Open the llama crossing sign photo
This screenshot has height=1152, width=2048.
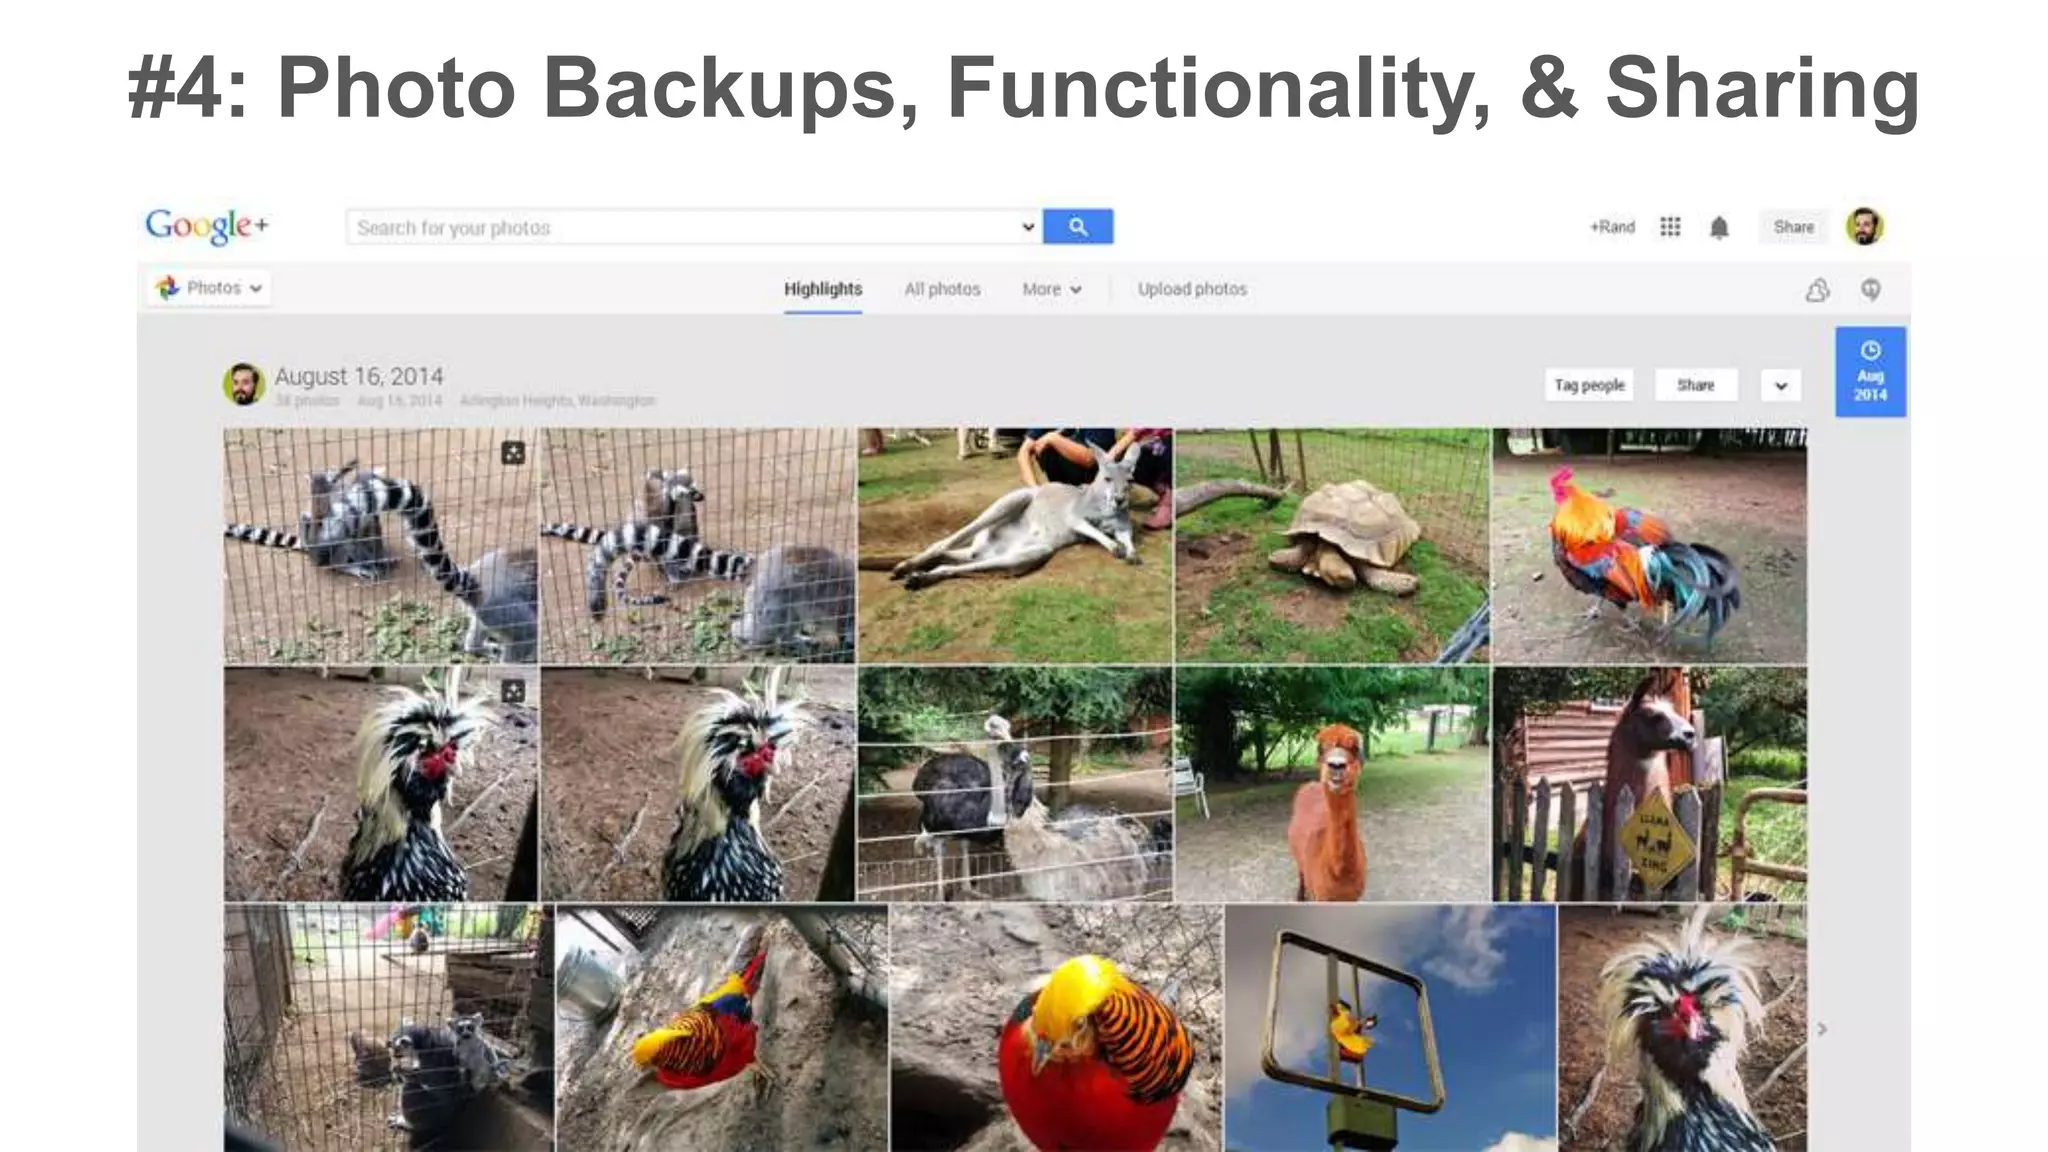[1650, 784]
